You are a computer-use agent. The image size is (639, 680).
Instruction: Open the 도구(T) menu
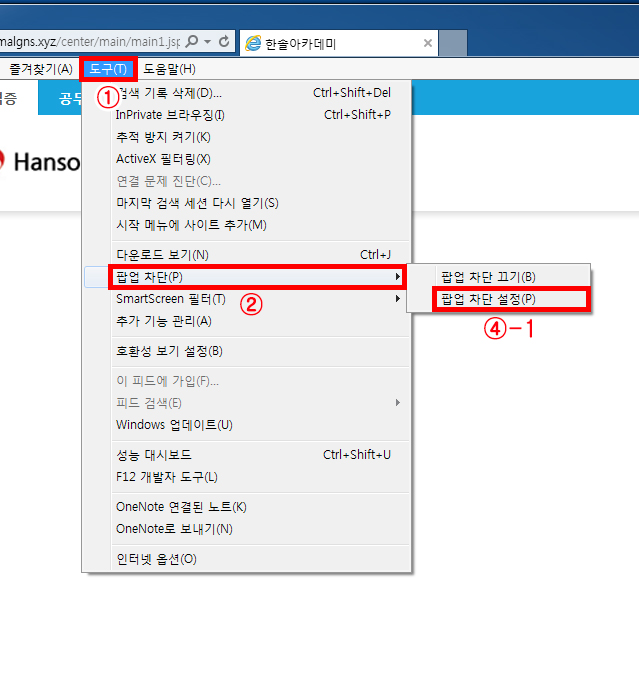point(108,69)
